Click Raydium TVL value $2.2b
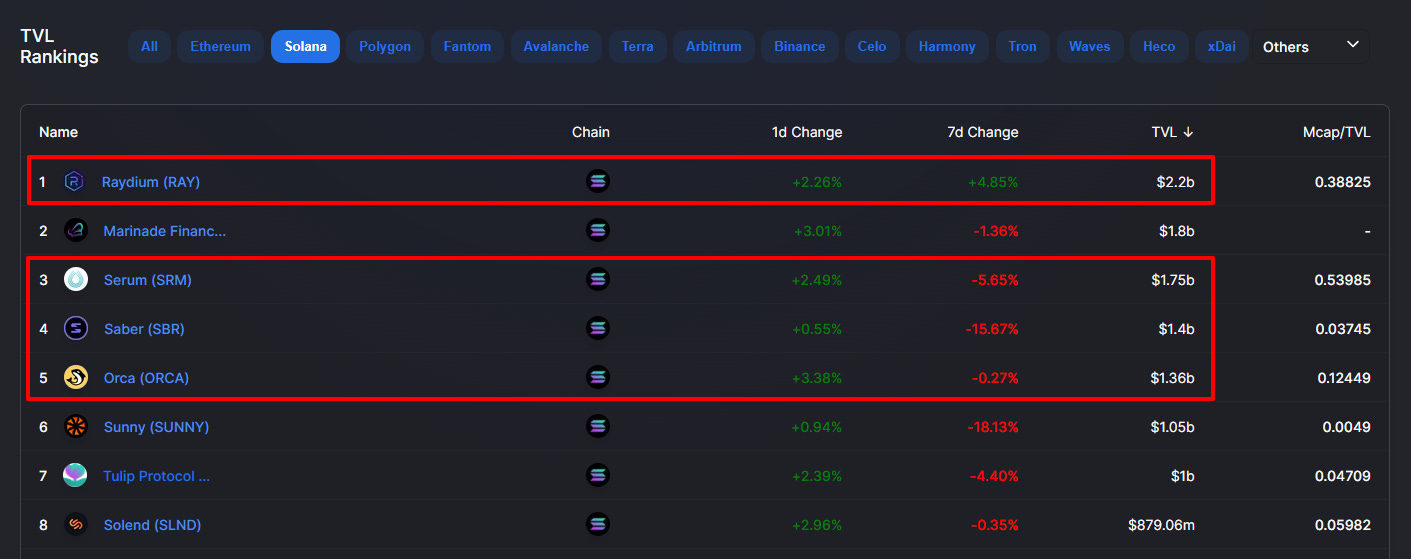This screenshot has height=559, width=1411. [1176, 182]
